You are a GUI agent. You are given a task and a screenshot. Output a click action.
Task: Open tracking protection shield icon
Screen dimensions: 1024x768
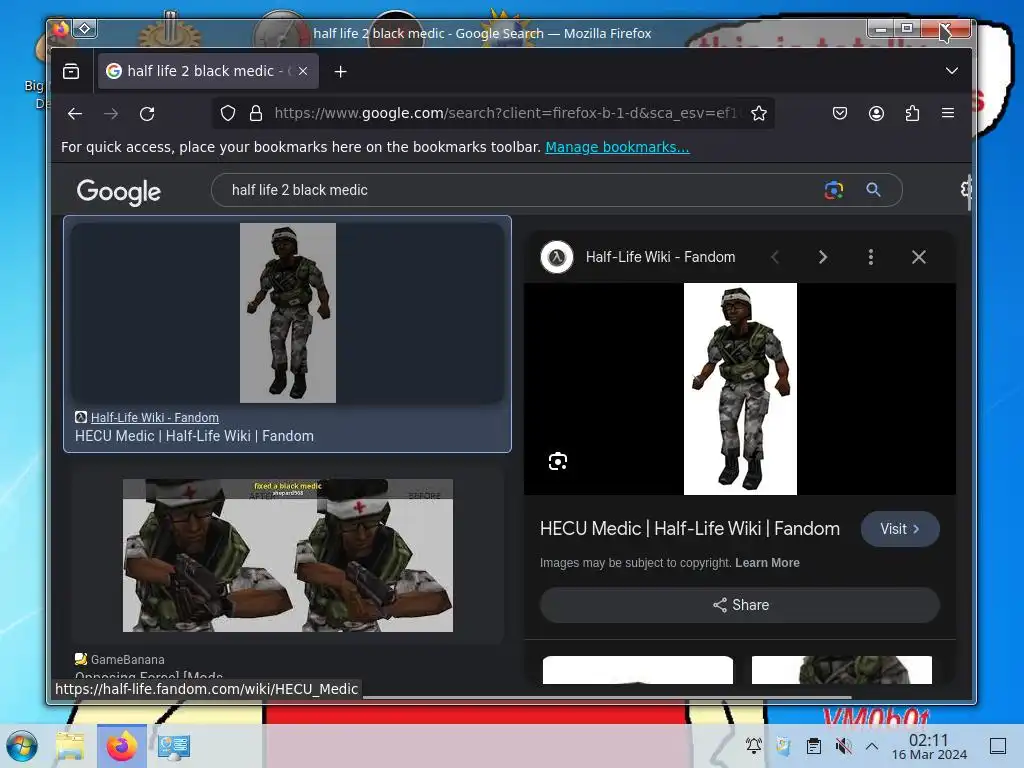coord(227,114)
